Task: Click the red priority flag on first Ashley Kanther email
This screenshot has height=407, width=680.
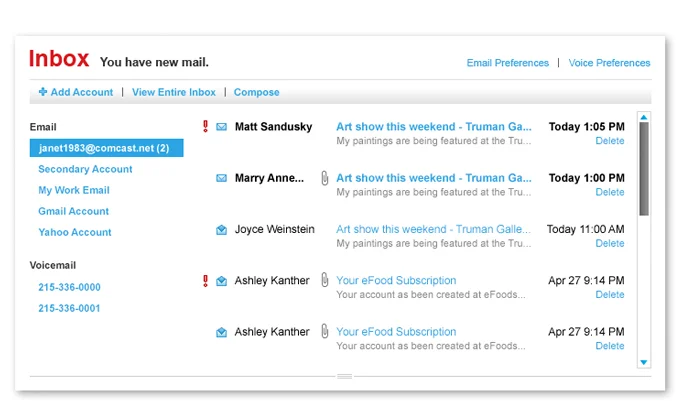Action: point(205,281)
